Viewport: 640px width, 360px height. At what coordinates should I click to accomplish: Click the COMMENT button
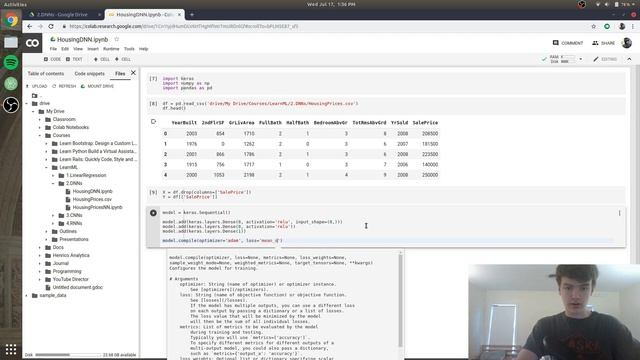[568, 43]
